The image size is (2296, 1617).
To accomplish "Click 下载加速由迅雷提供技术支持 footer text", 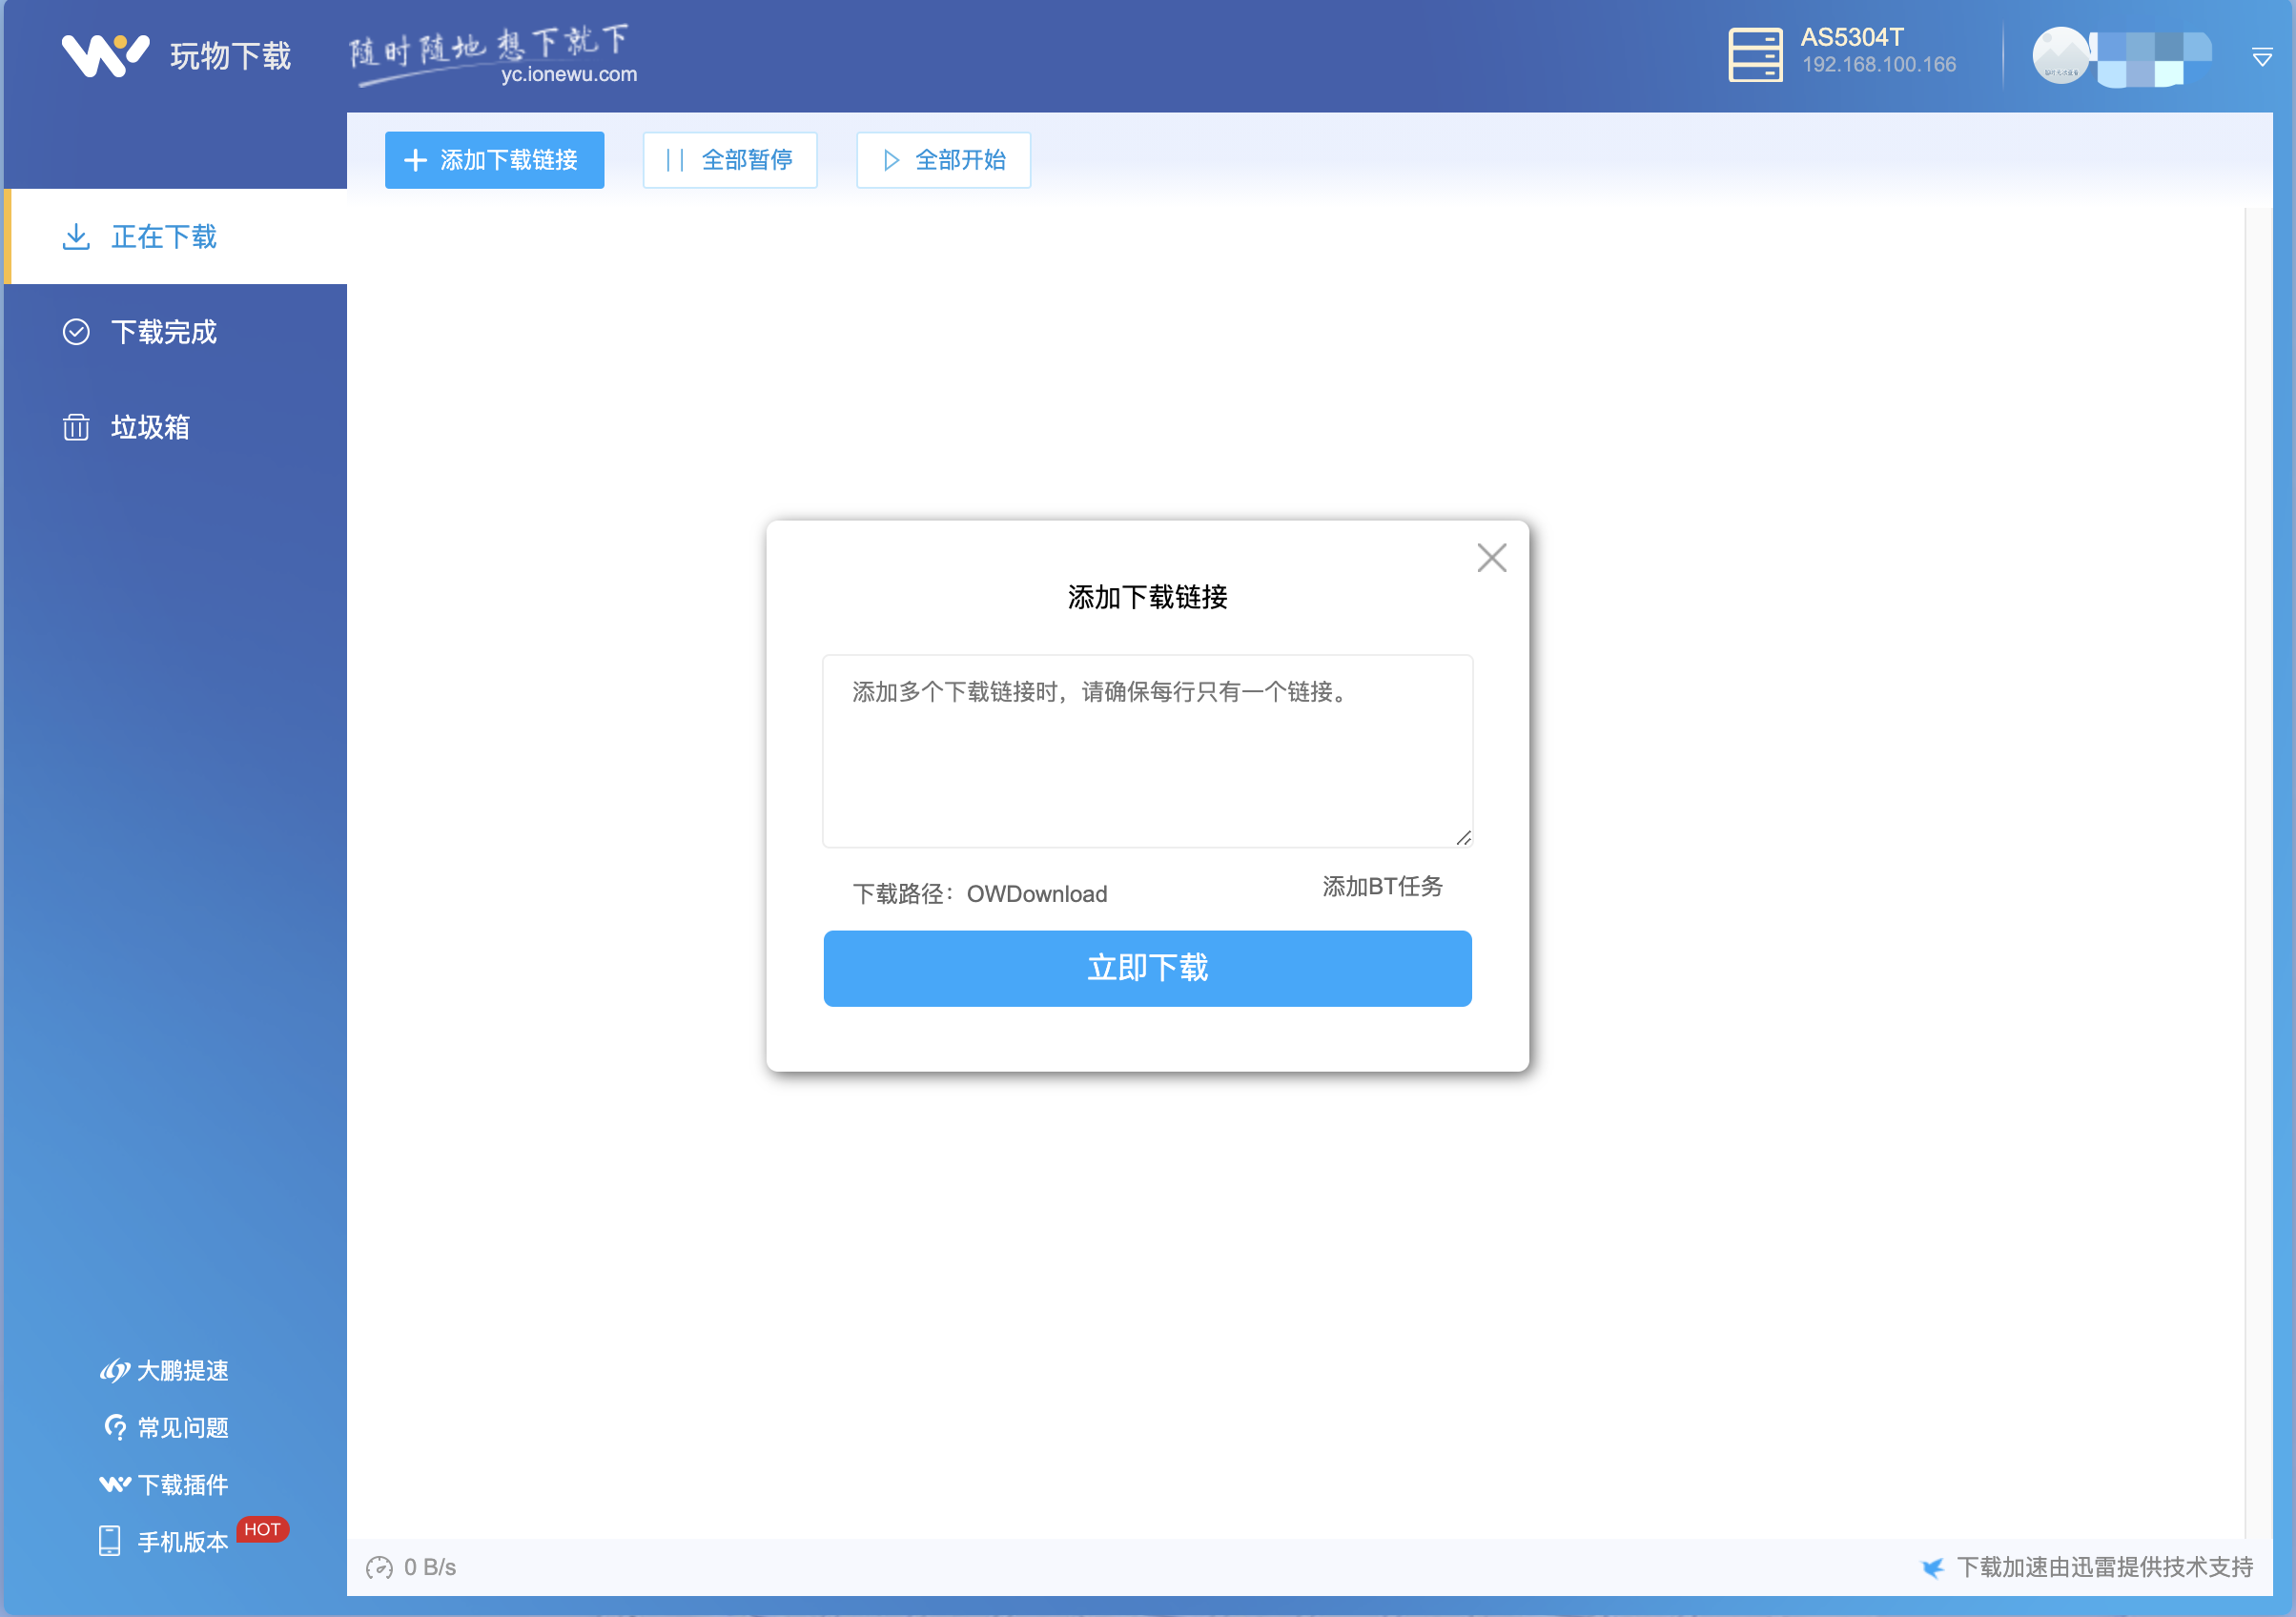I will [x=2104, y=1568].
